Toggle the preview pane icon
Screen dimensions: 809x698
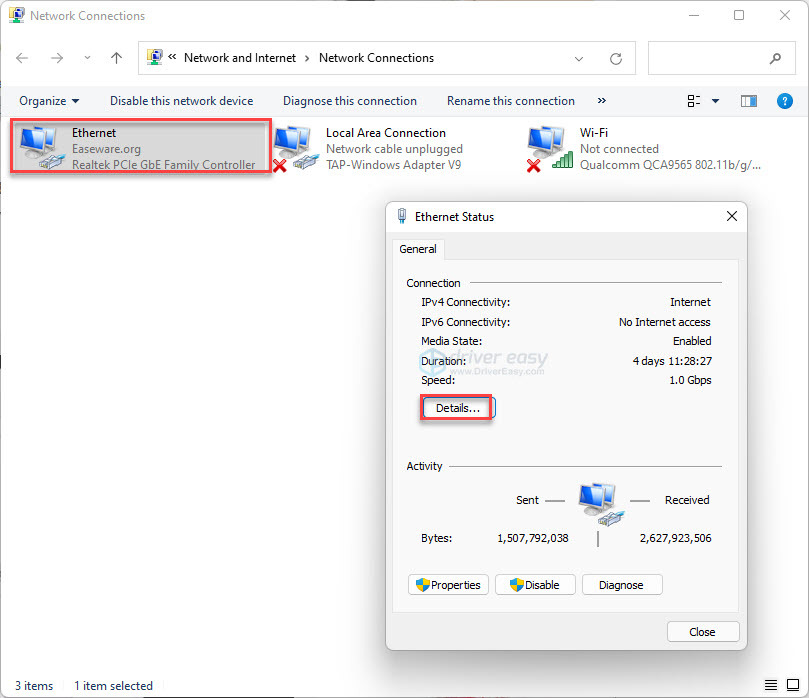coord(748,101)
